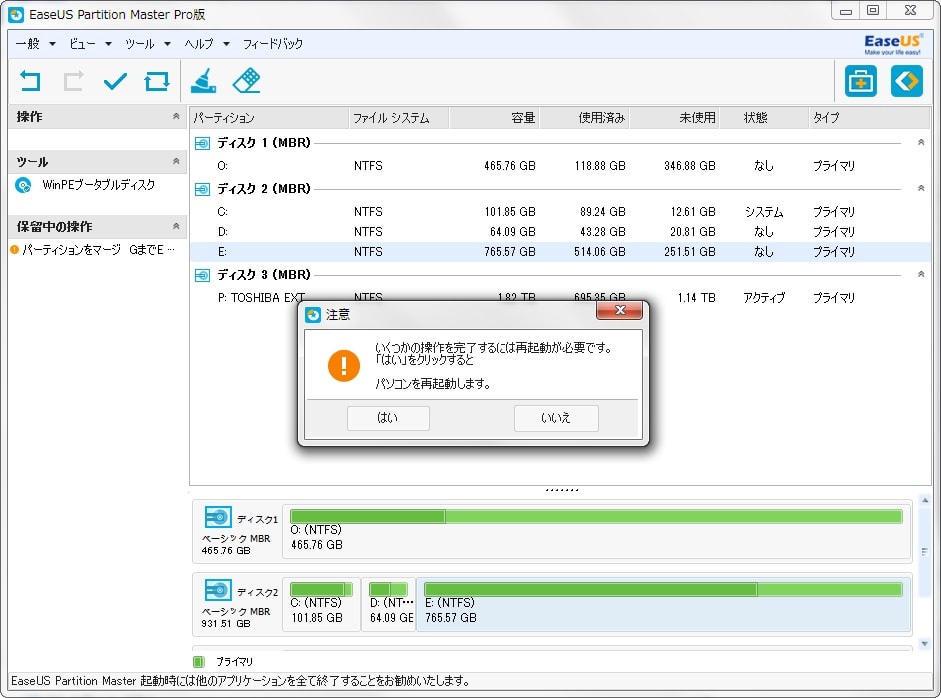Screen dimensions: 941x698
Task: Collapse the ディスク 1 (MBR) group
Action: pos(921,143)
